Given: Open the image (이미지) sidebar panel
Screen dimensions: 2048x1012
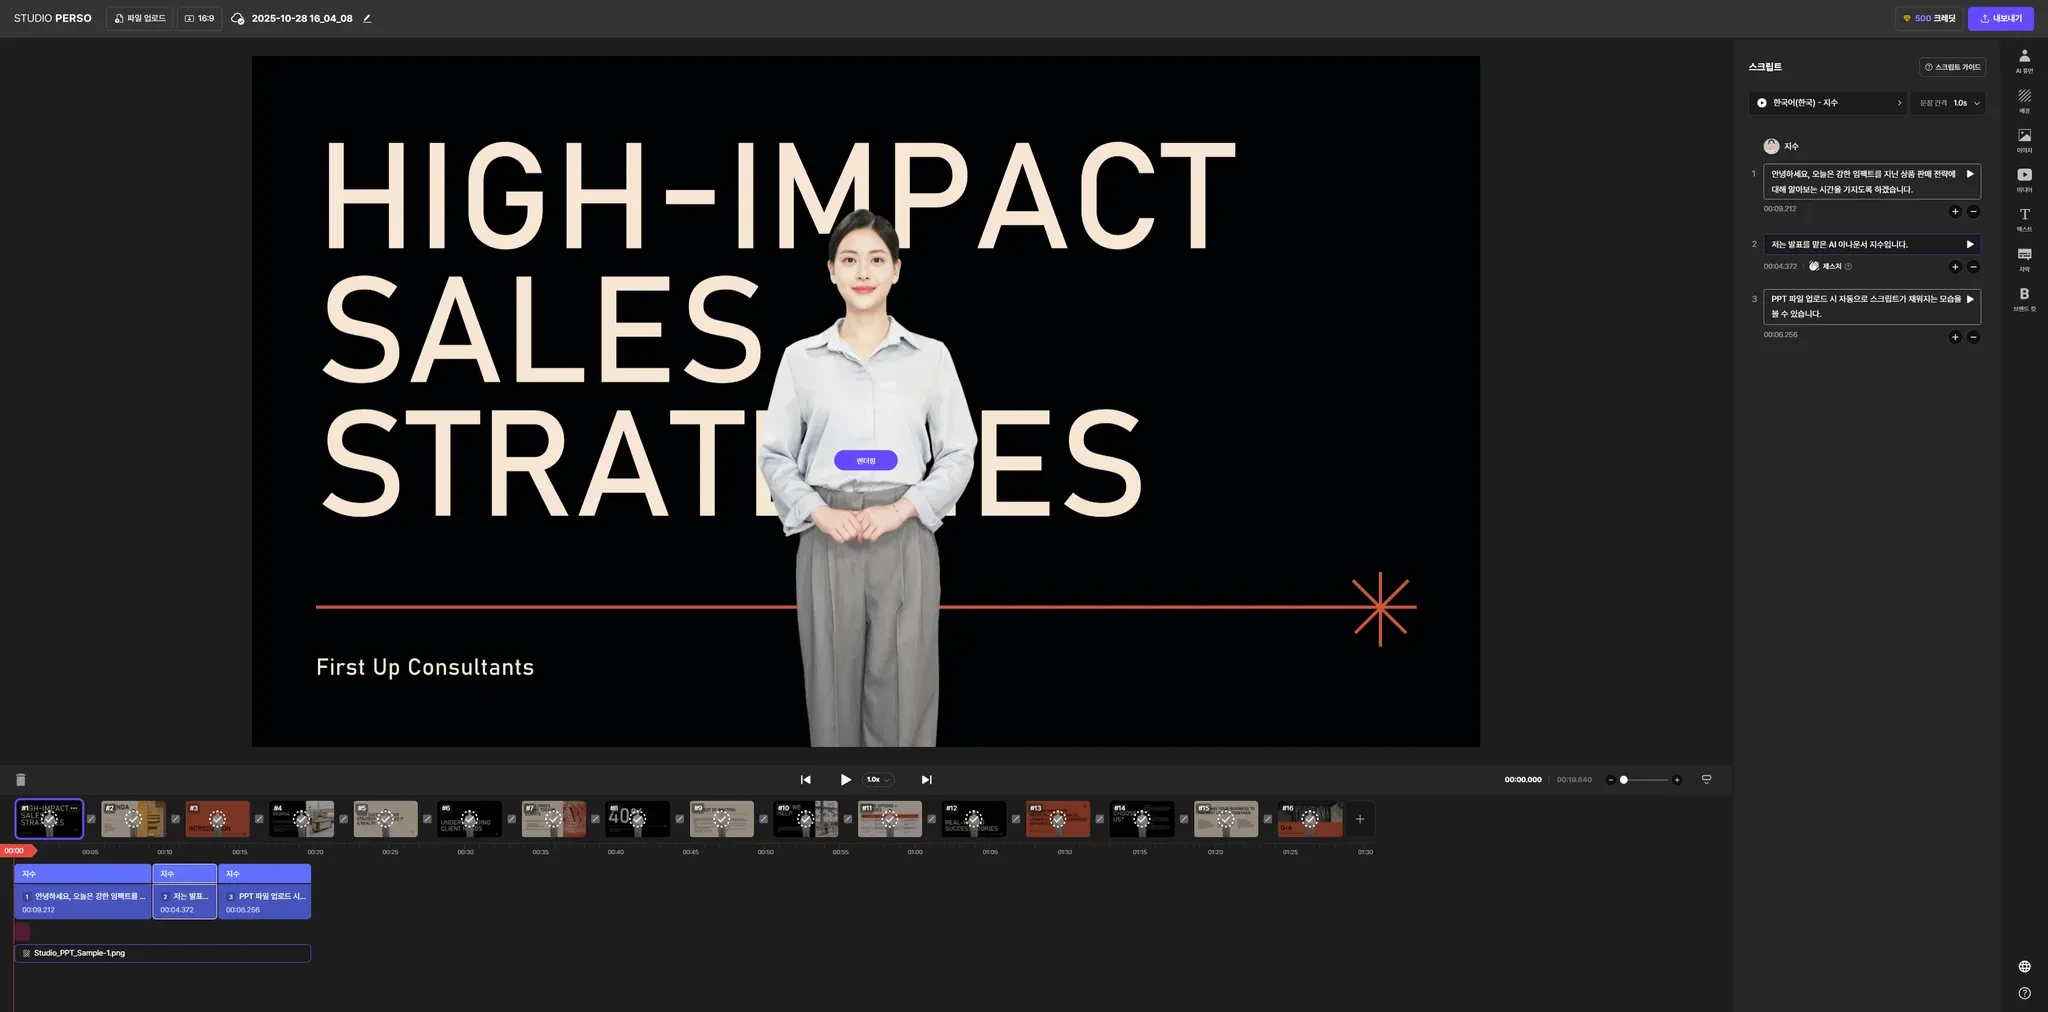Looking at the screenshot, I should point(2024,139).
